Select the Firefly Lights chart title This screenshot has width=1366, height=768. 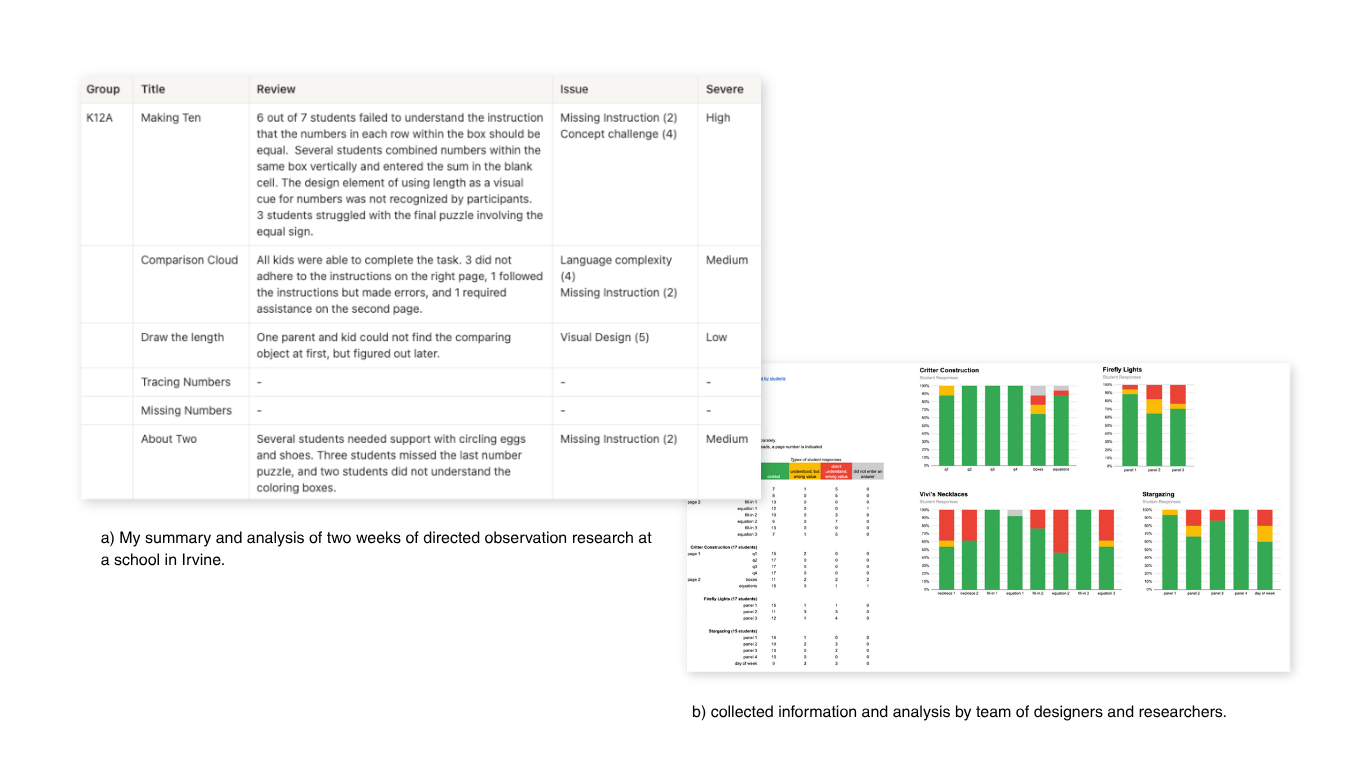click(1122, 369)
